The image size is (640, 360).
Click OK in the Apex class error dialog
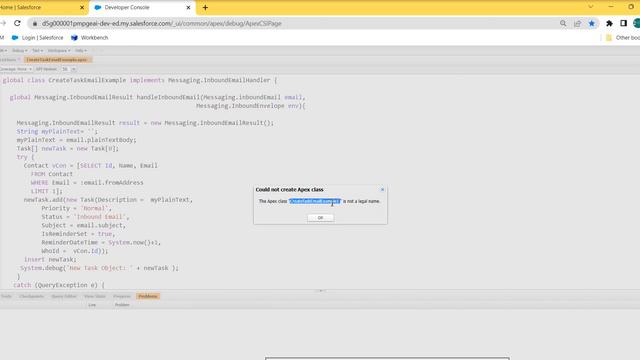tap(320, 218)
